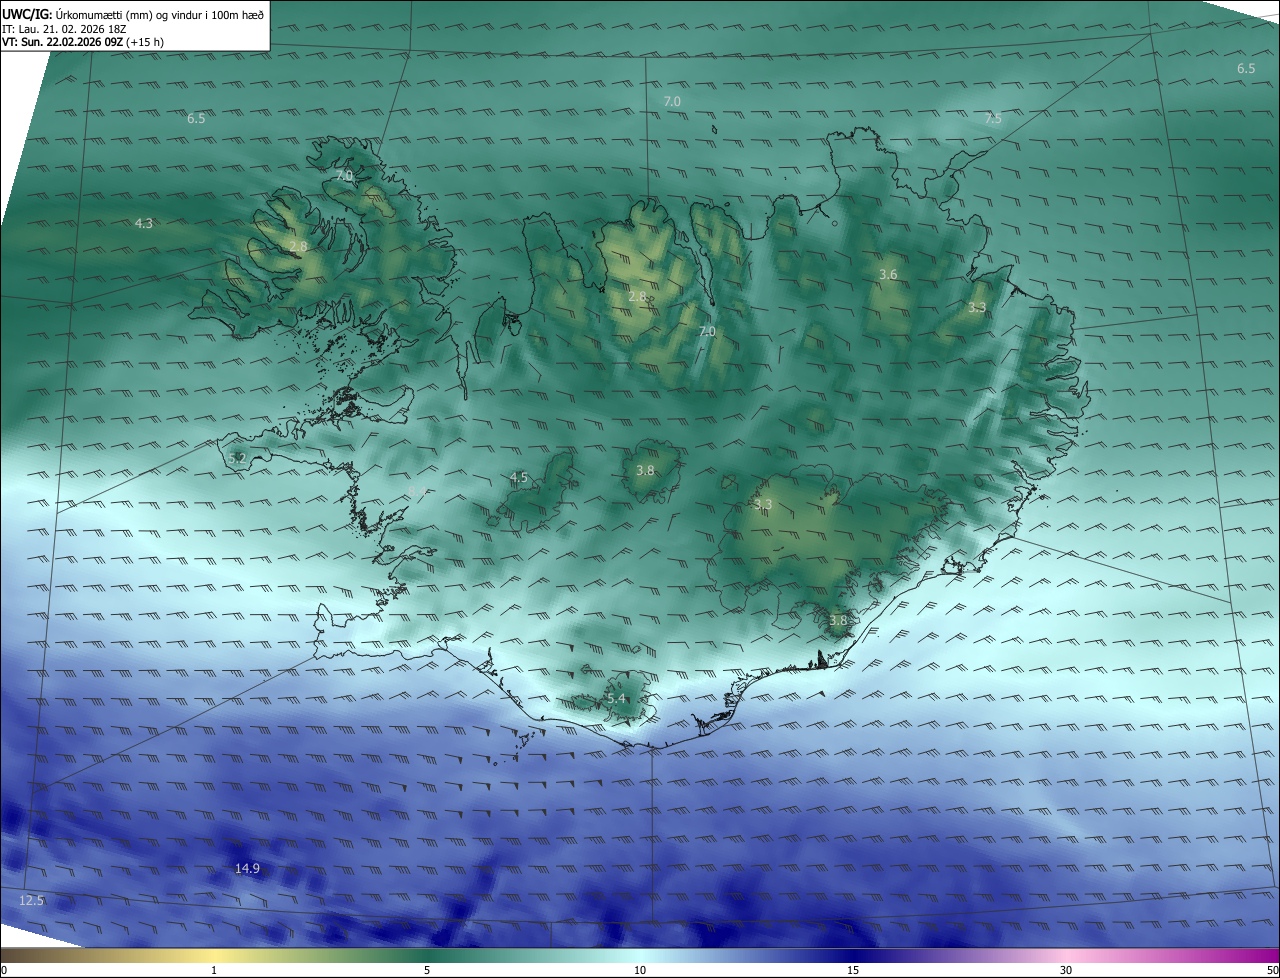1280x978 pixels.
Task: Click the 7.5 value off the northeast coast
Action: pos(992,118)
